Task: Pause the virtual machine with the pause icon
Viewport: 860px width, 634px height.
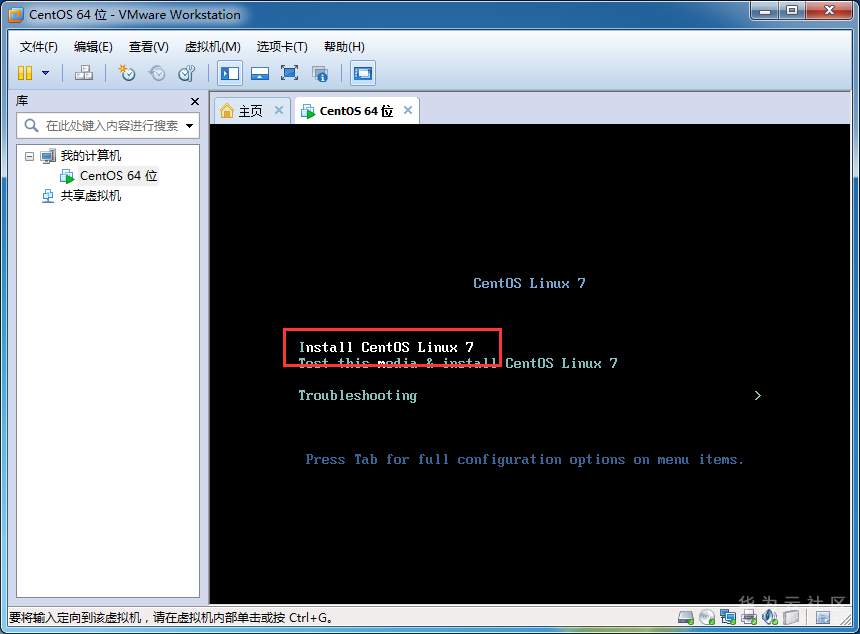Action: (25, 73)
